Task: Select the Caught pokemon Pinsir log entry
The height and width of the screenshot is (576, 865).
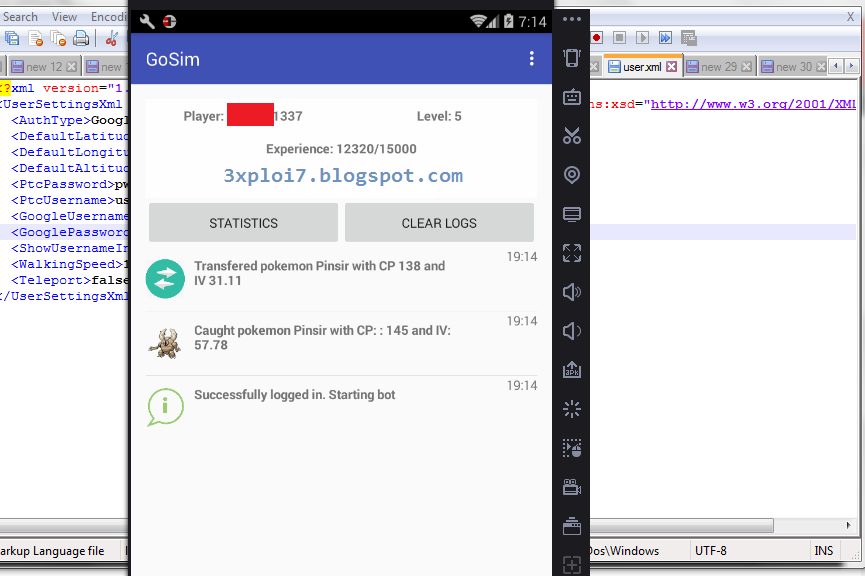Action: (341, 344)
